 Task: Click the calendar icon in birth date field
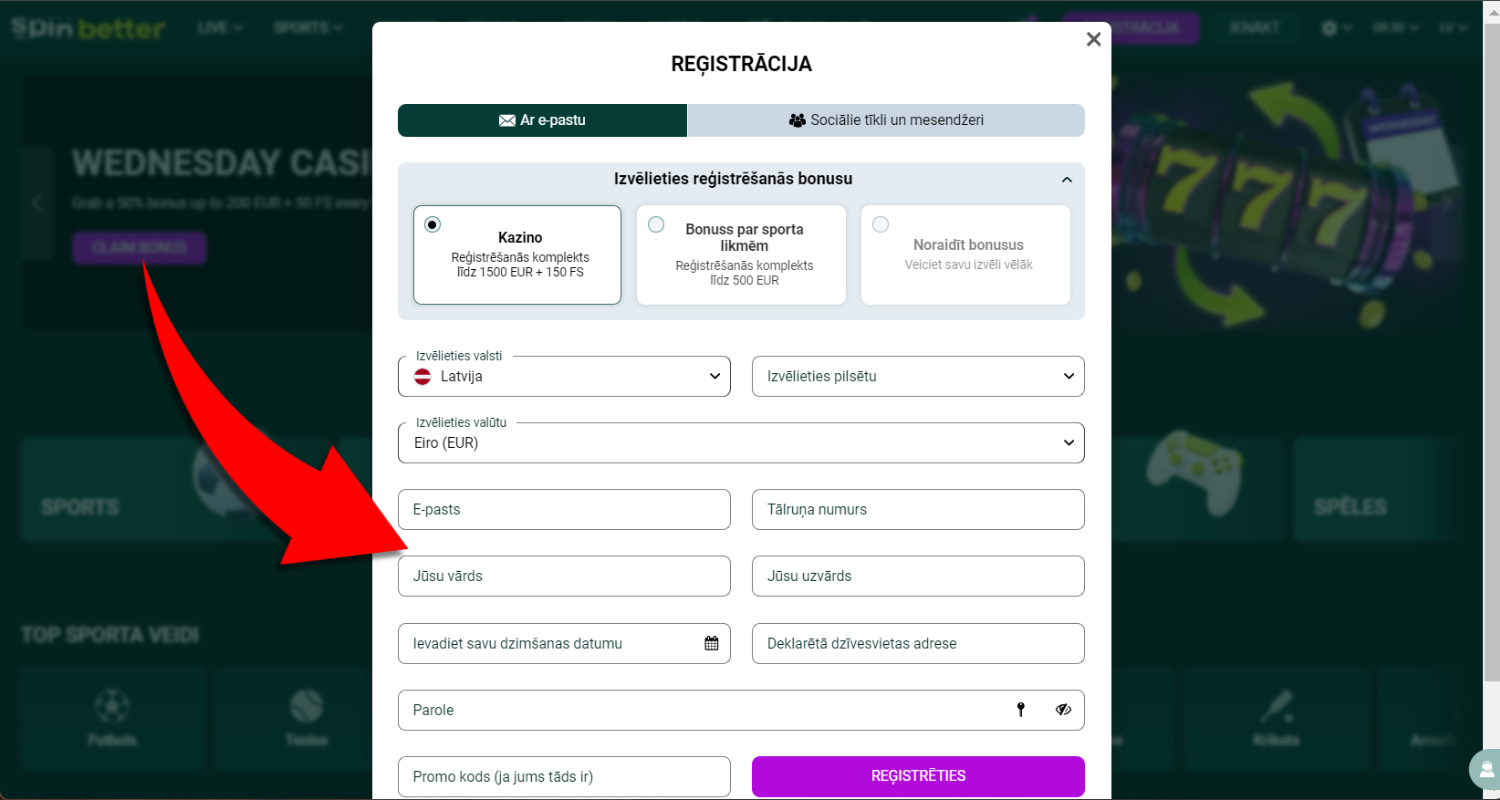[711, 643]
